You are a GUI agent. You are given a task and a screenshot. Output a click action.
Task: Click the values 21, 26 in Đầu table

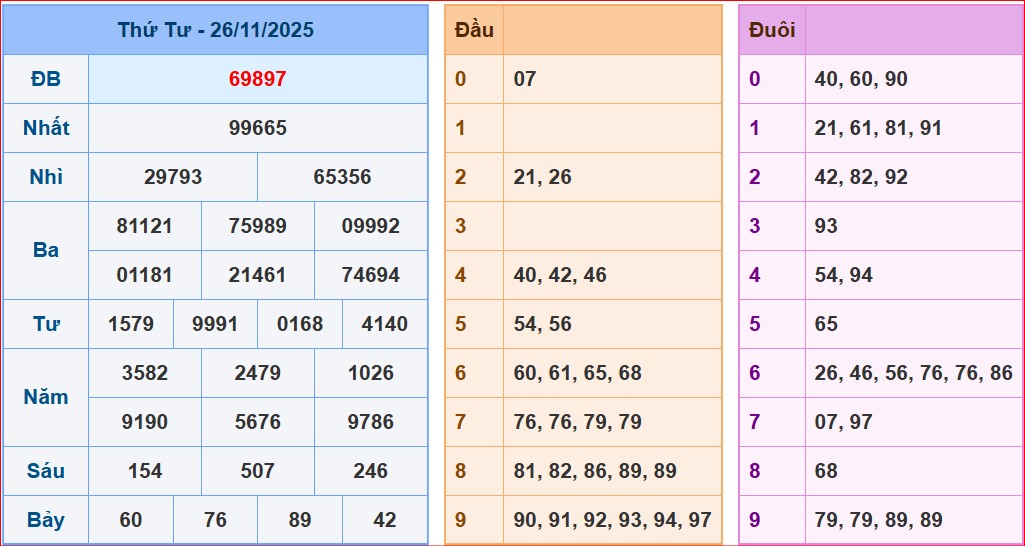point(543,177)
